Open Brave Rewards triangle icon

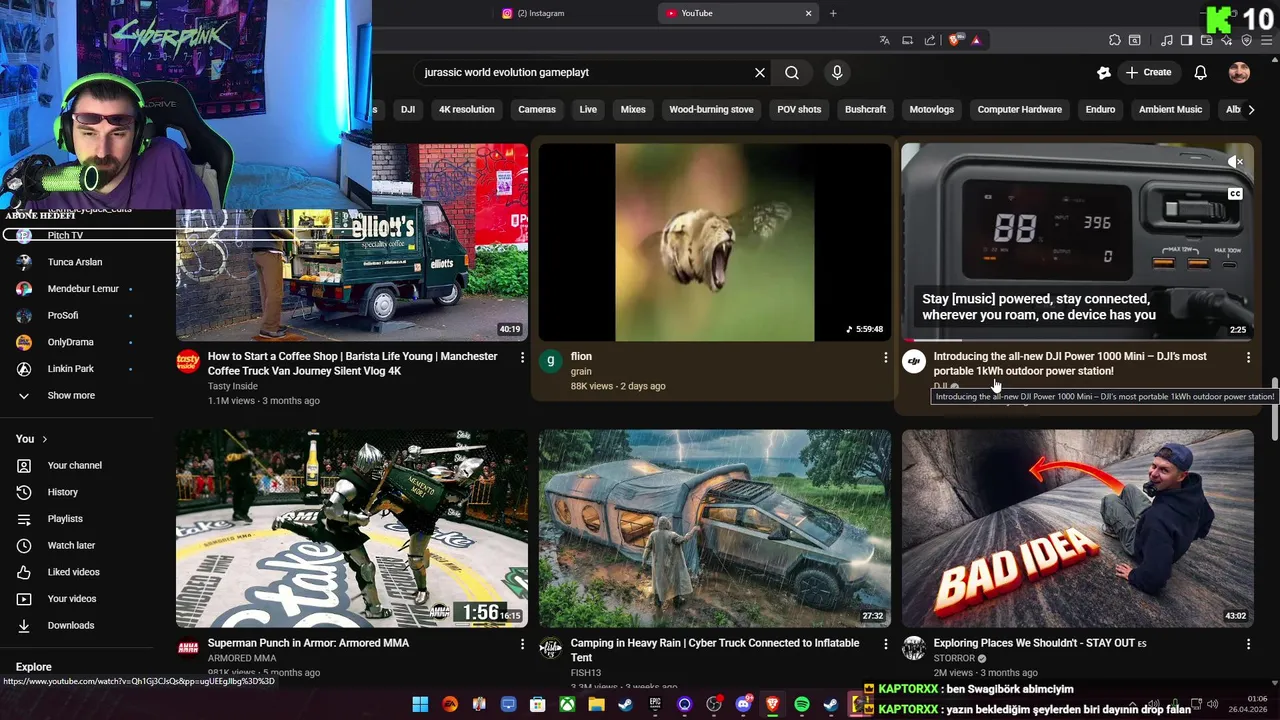coord(976,40)
